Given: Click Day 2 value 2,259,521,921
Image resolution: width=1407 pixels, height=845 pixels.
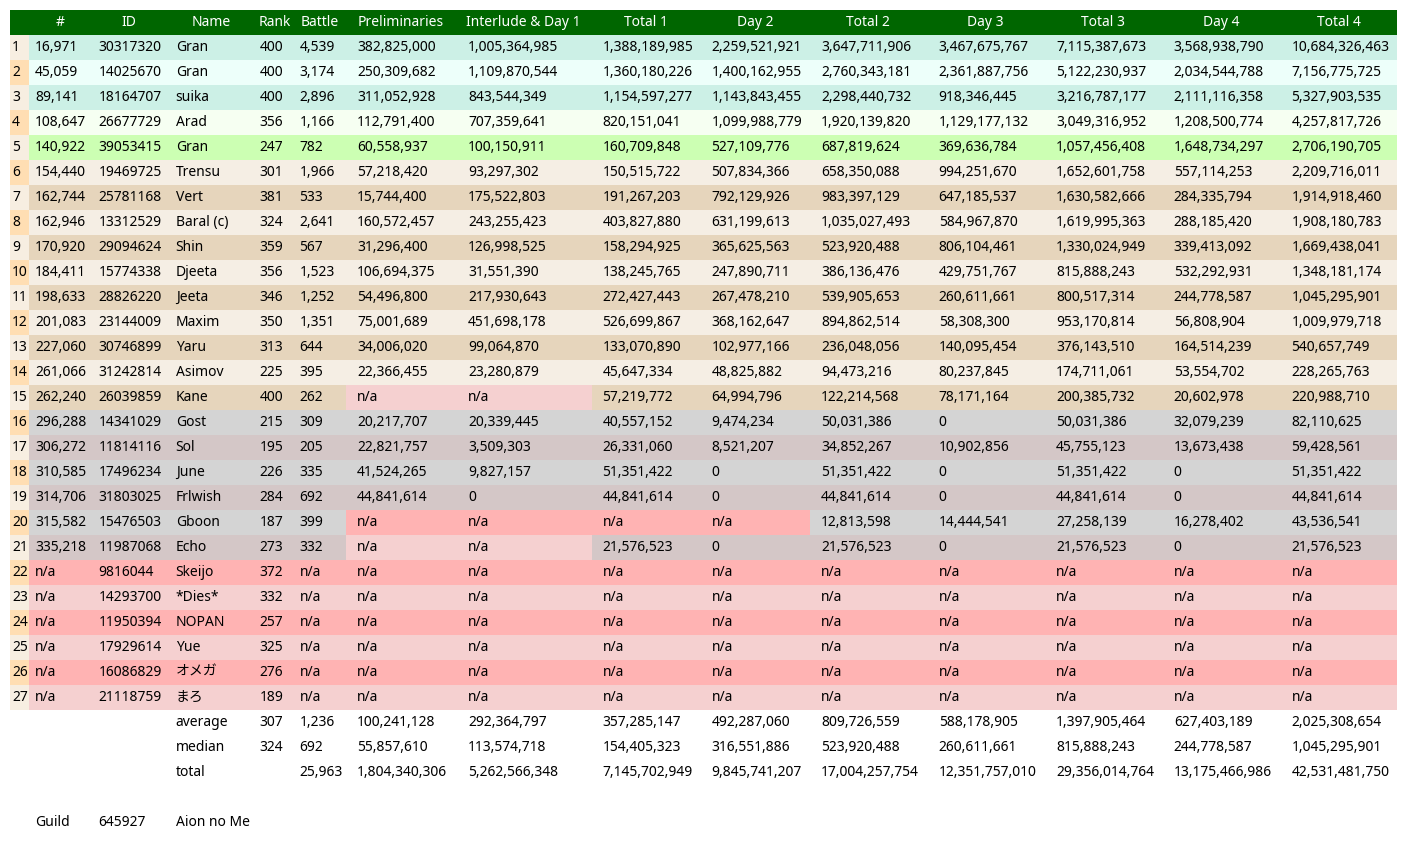Looking at the screenshot, I should tap(756, 46).
